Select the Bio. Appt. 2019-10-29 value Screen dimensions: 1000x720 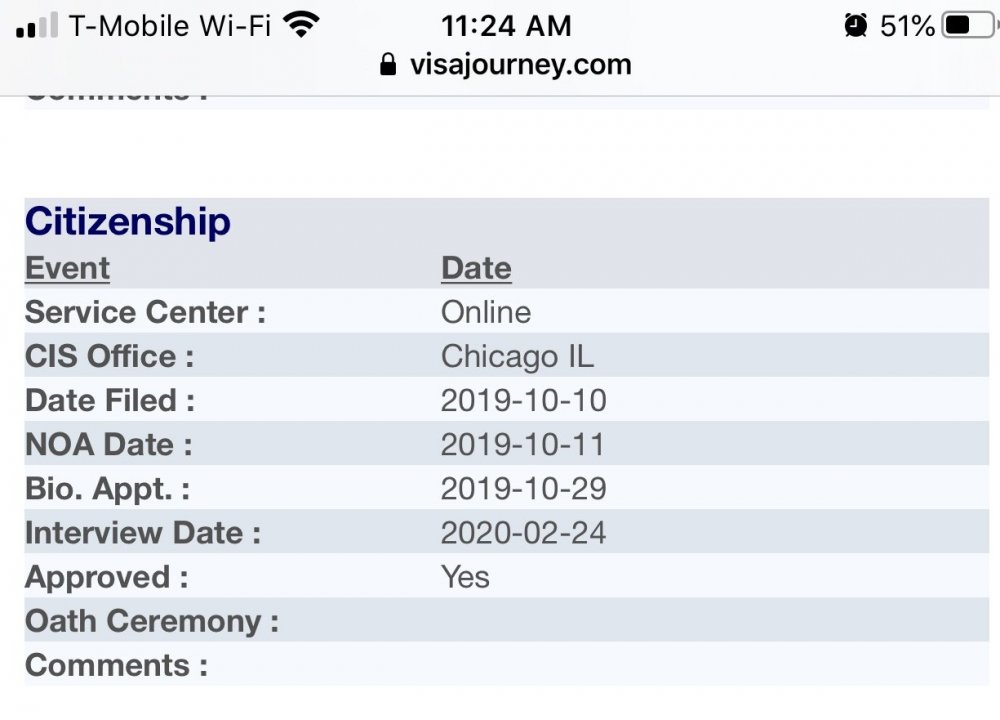(524, 489)
